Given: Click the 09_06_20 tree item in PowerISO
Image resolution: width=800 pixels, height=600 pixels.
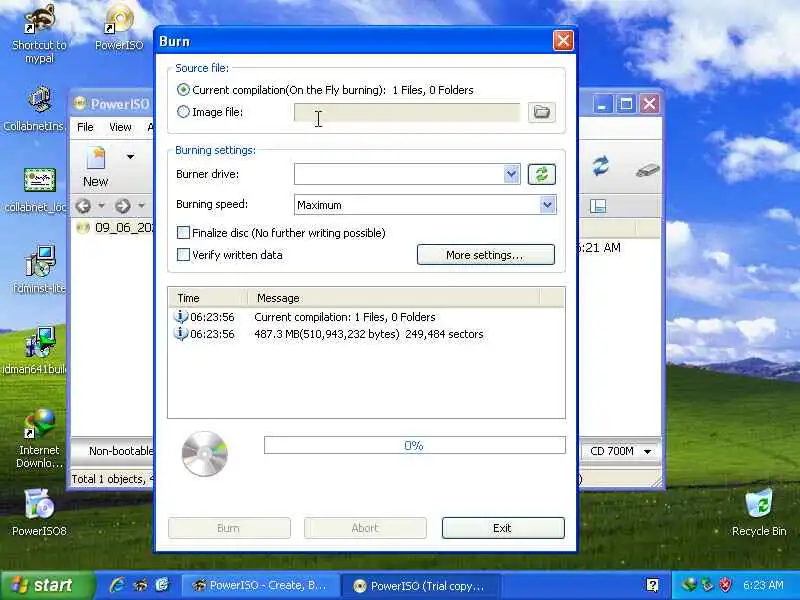Looking at the screenshot, I should click(115, 227).
